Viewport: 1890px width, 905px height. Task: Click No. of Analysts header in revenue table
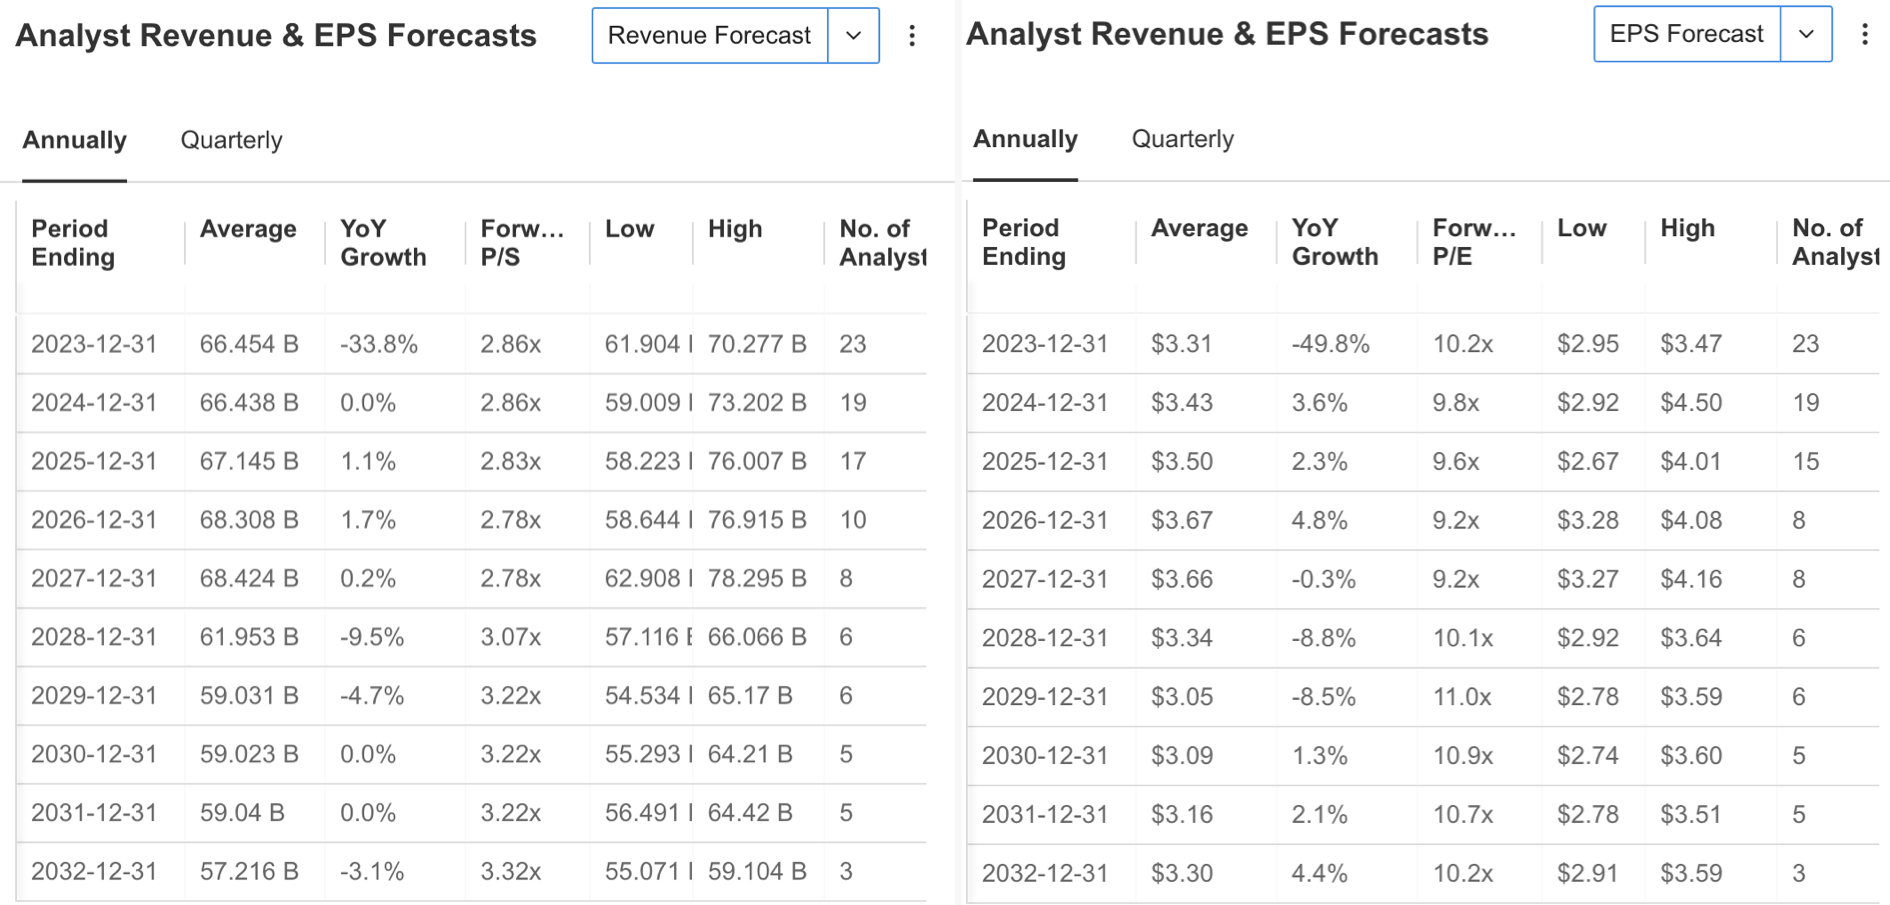click(882, 243)
